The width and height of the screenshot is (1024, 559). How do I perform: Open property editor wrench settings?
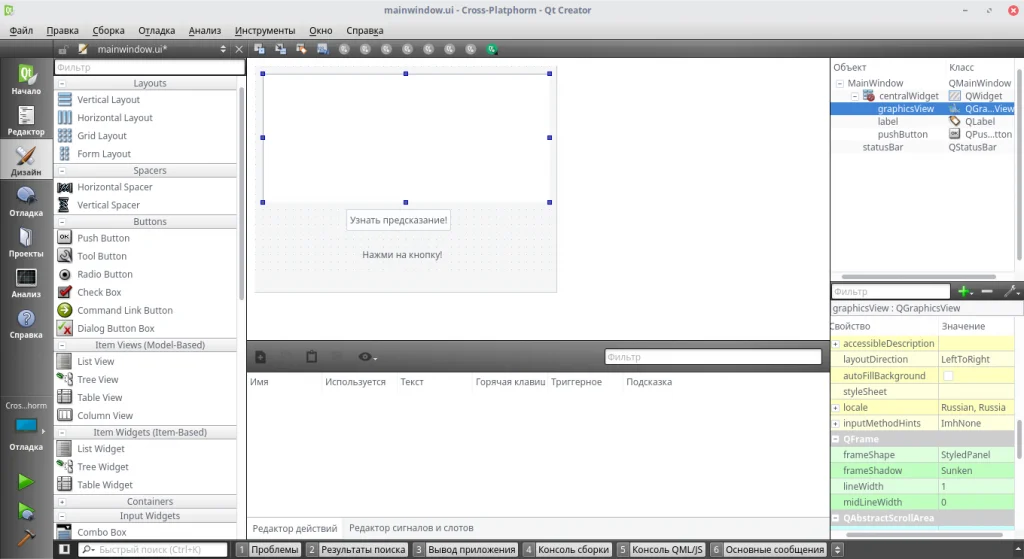pos(1012,291)
